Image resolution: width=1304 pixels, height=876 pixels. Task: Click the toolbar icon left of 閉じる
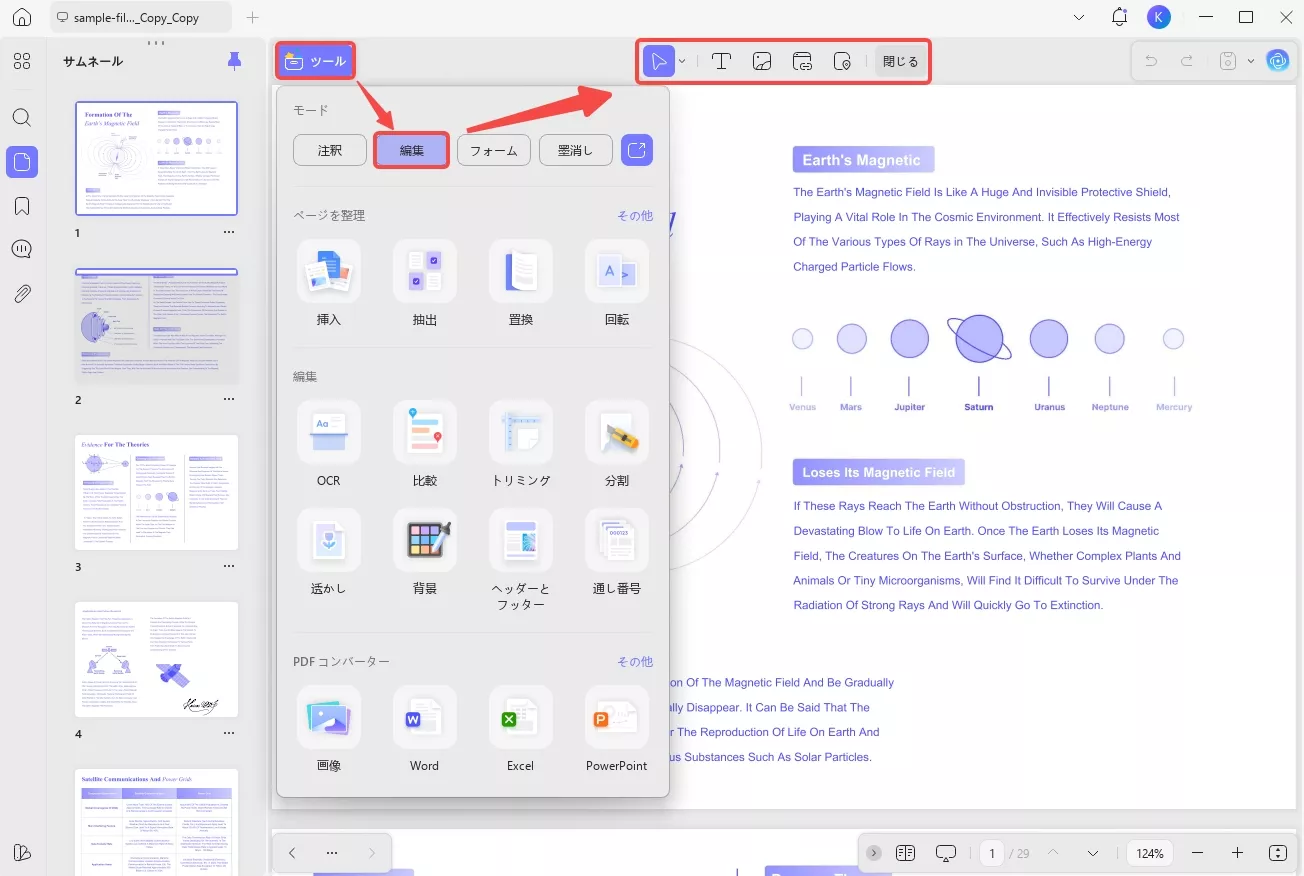[x=843, y=61]
